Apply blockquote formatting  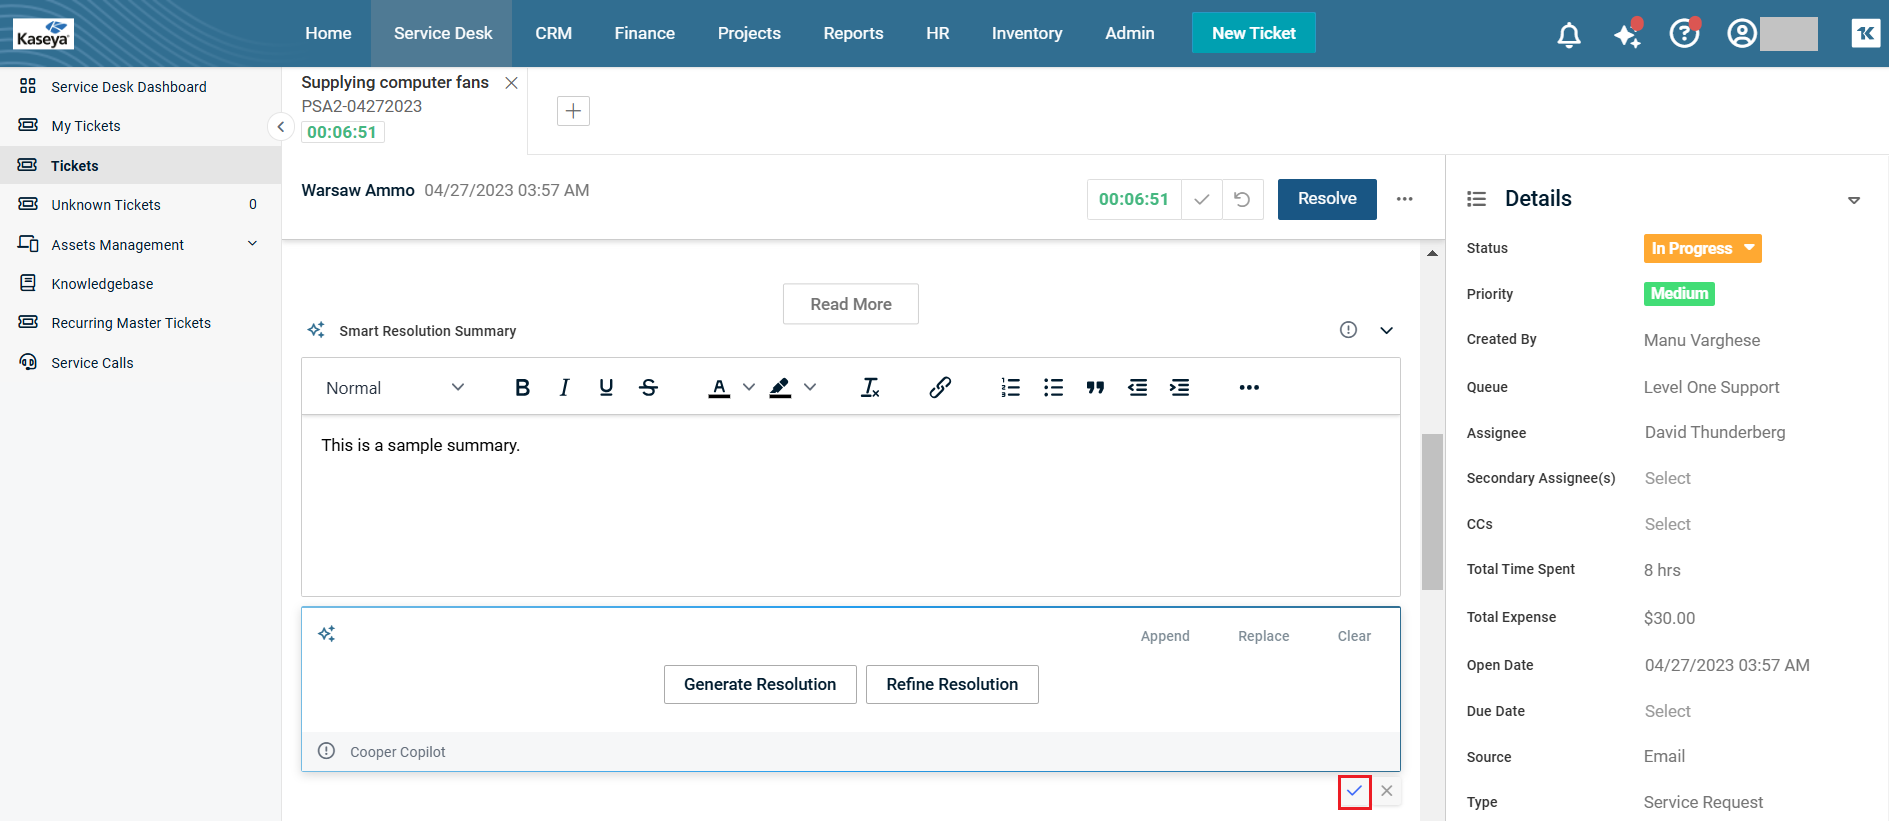[x=1095, y=388]
